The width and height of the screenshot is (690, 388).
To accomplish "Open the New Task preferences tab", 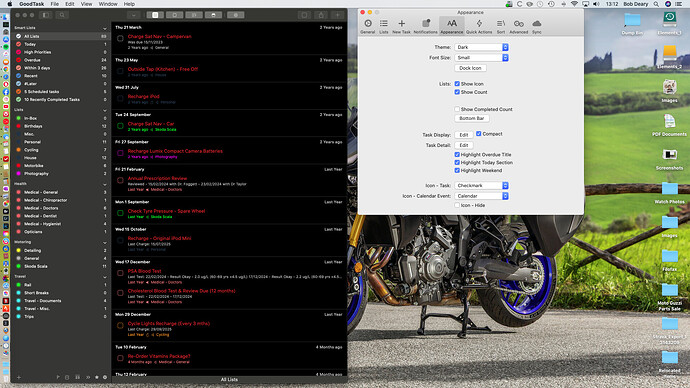I will 401,26.
